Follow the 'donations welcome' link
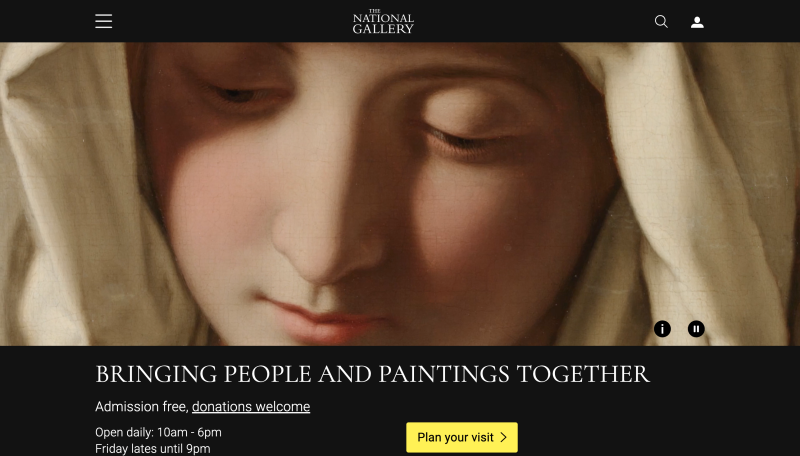The height and width of the screenshot is (456, 800). pyautogui.click(x=251, y=407)
